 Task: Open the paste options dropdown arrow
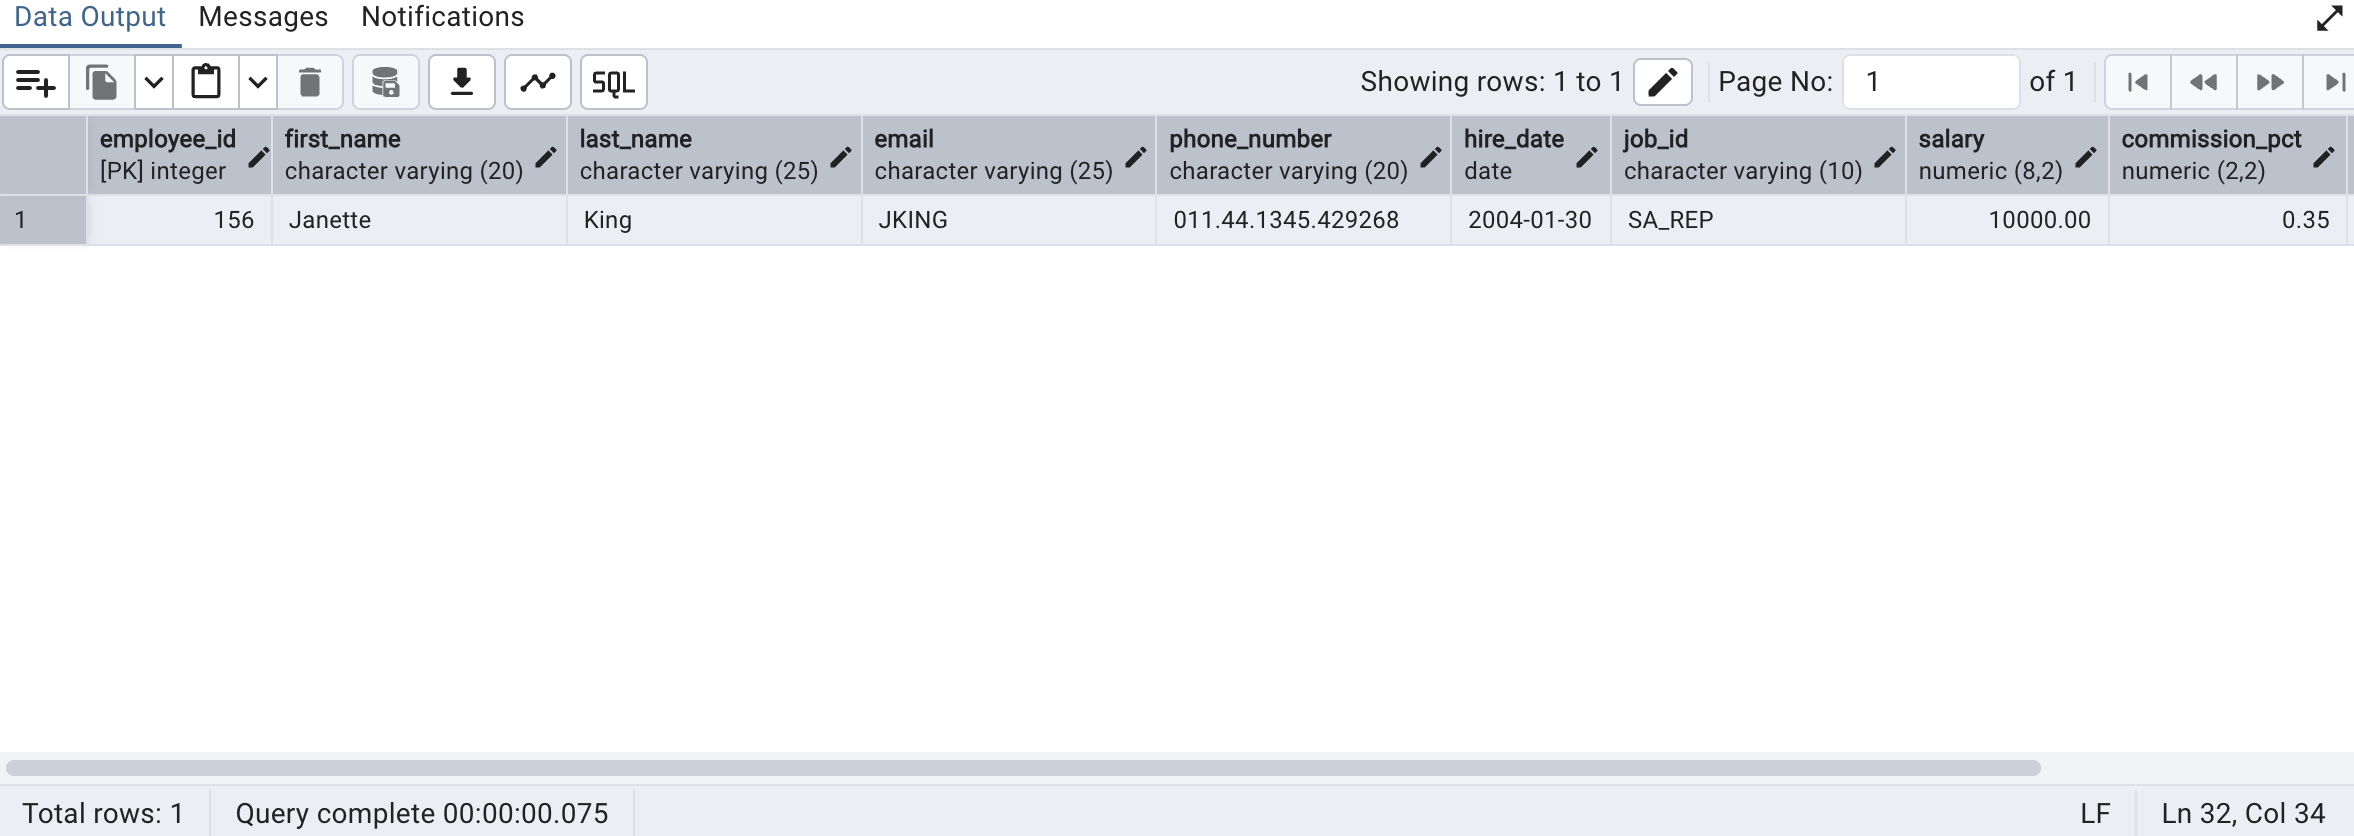point(258,82)
